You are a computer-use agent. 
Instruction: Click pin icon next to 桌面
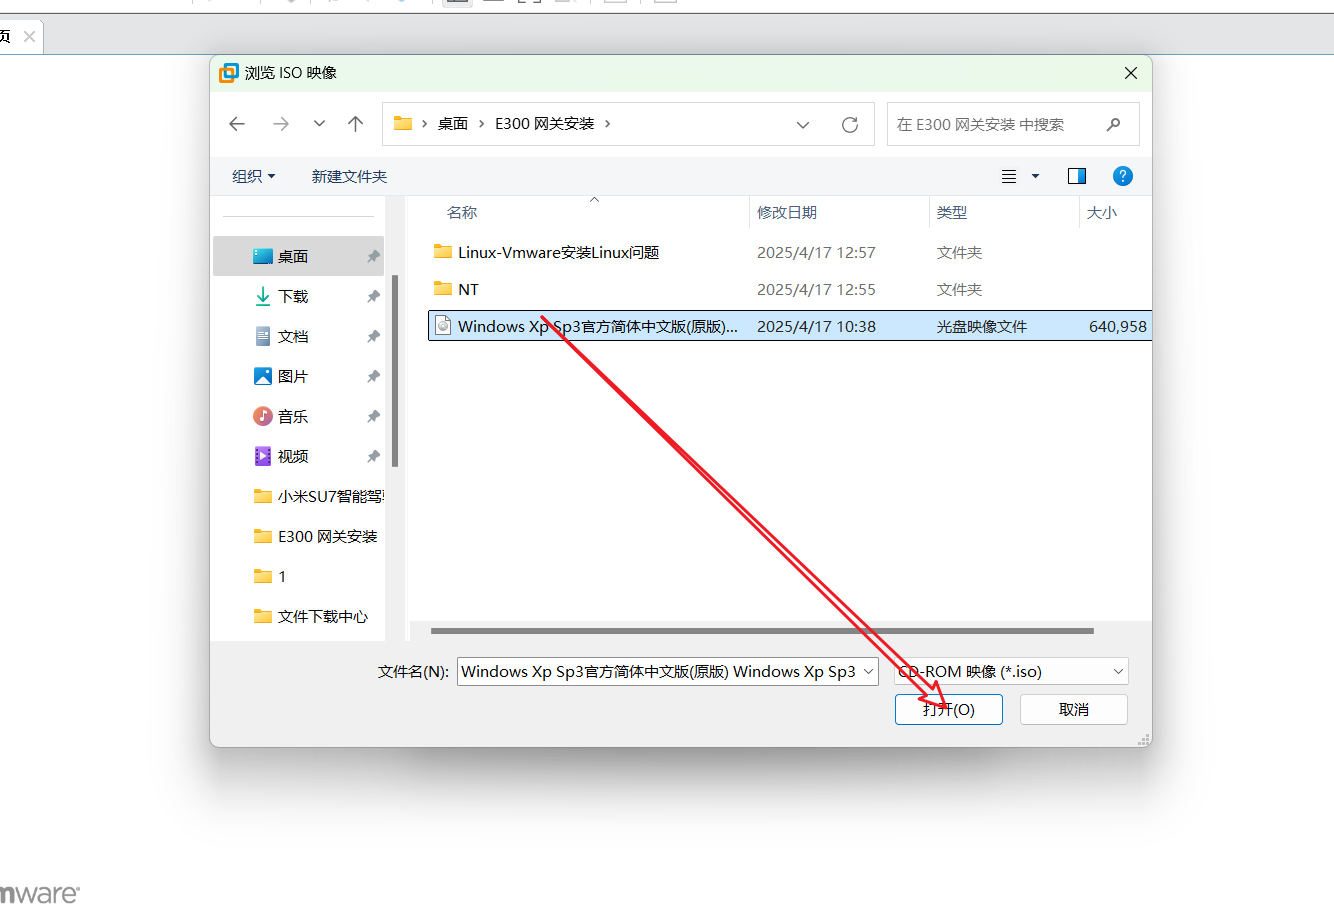click(373, 256)
